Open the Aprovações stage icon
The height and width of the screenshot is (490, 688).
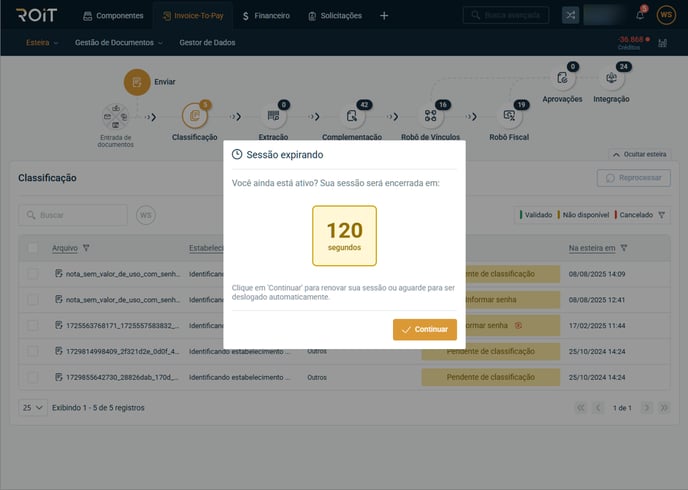pos(562,79)
